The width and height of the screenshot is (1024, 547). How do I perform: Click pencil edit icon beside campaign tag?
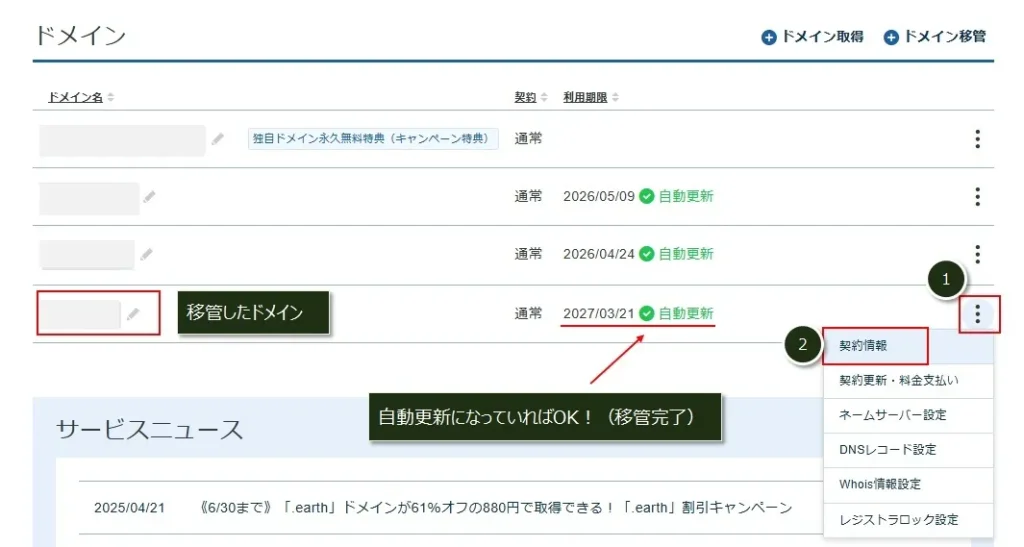(217, 138)
